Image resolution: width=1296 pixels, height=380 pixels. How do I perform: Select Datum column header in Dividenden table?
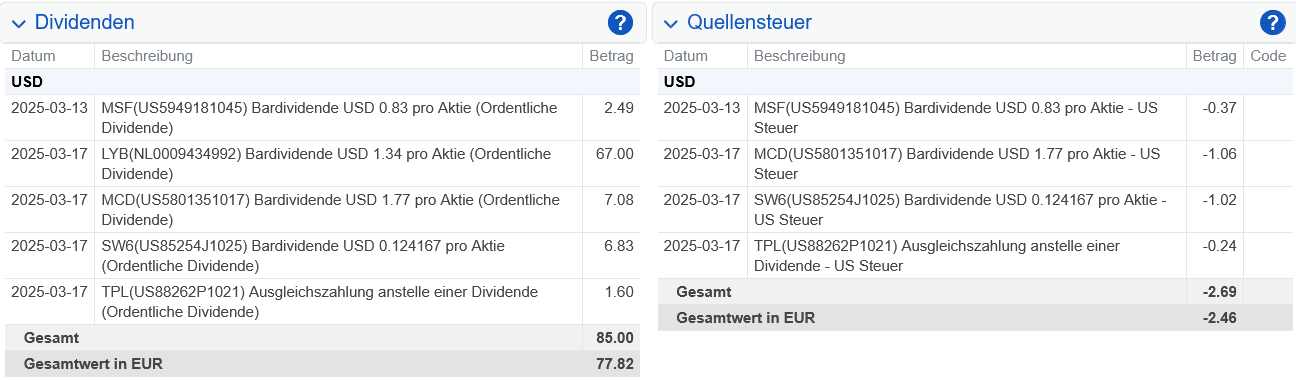(33, 56)
